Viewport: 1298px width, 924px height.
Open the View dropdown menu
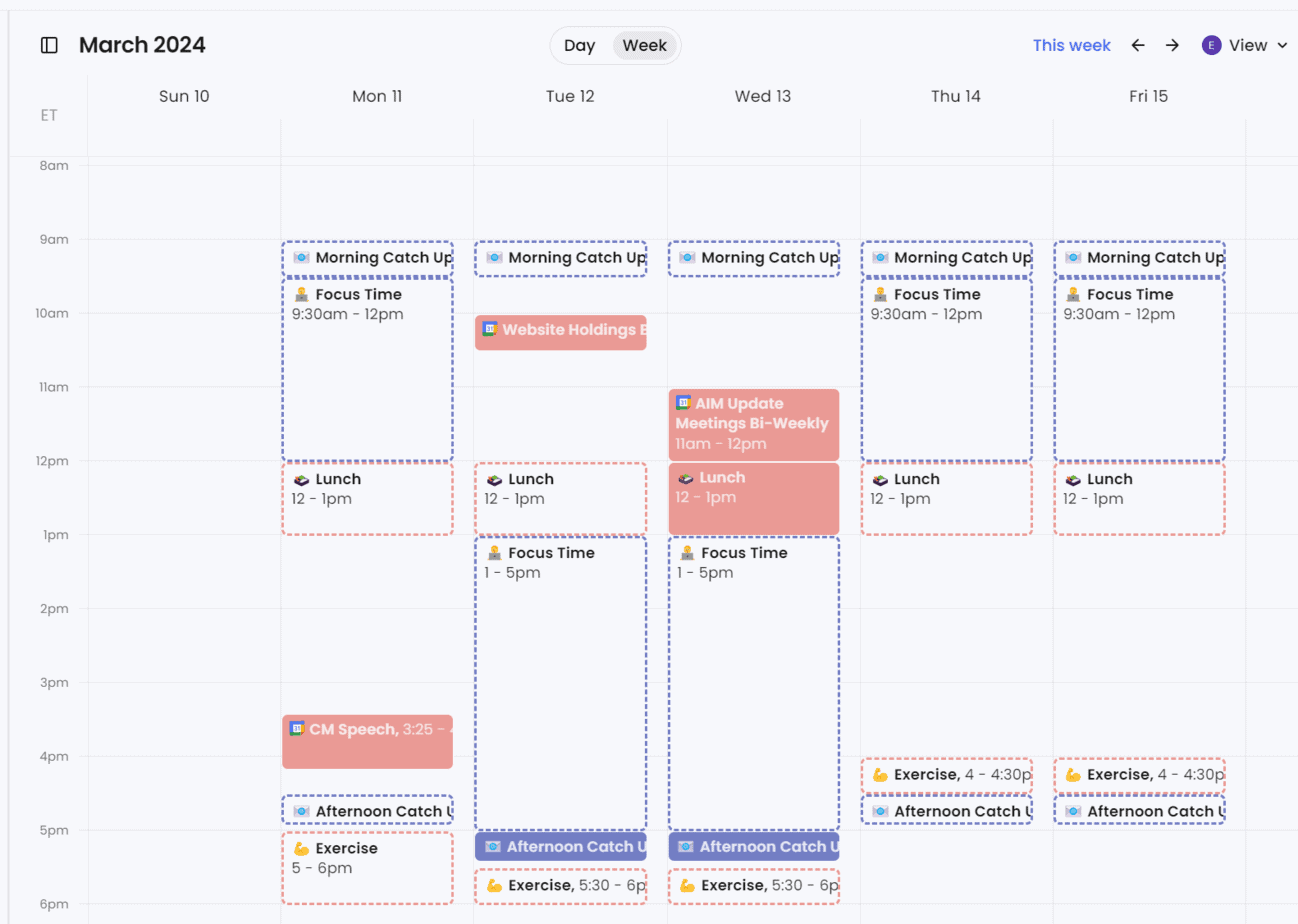(1247, 45)
